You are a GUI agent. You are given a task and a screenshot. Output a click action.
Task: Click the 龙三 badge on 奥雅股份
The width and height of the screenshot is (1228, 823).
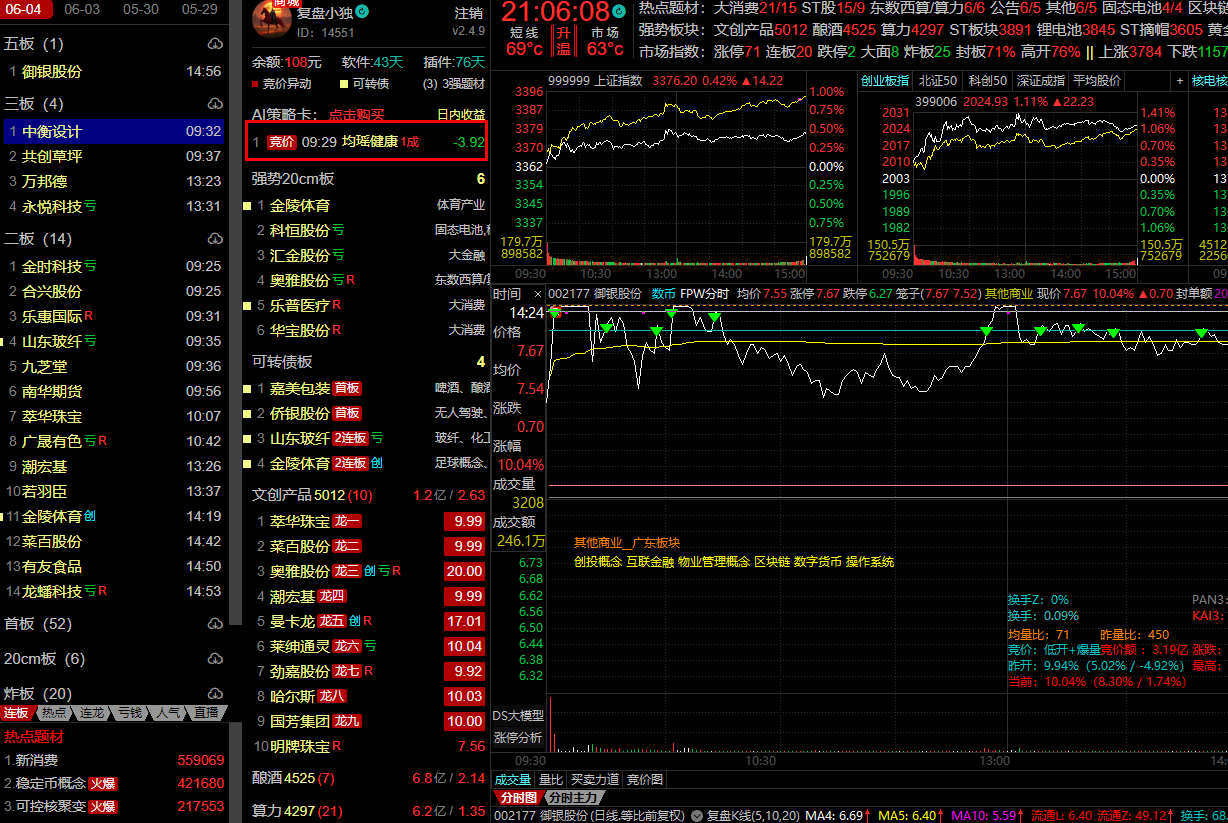[347, 571]
